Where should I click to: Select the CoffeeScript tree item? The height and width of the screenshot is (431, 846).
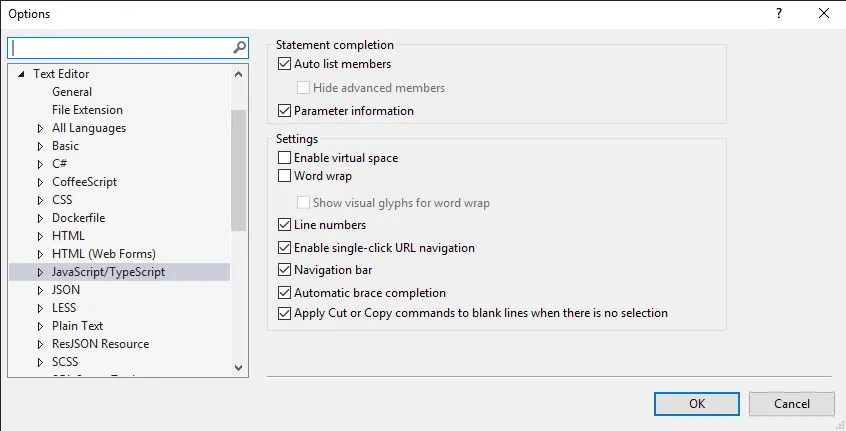(x=84, y=182)
